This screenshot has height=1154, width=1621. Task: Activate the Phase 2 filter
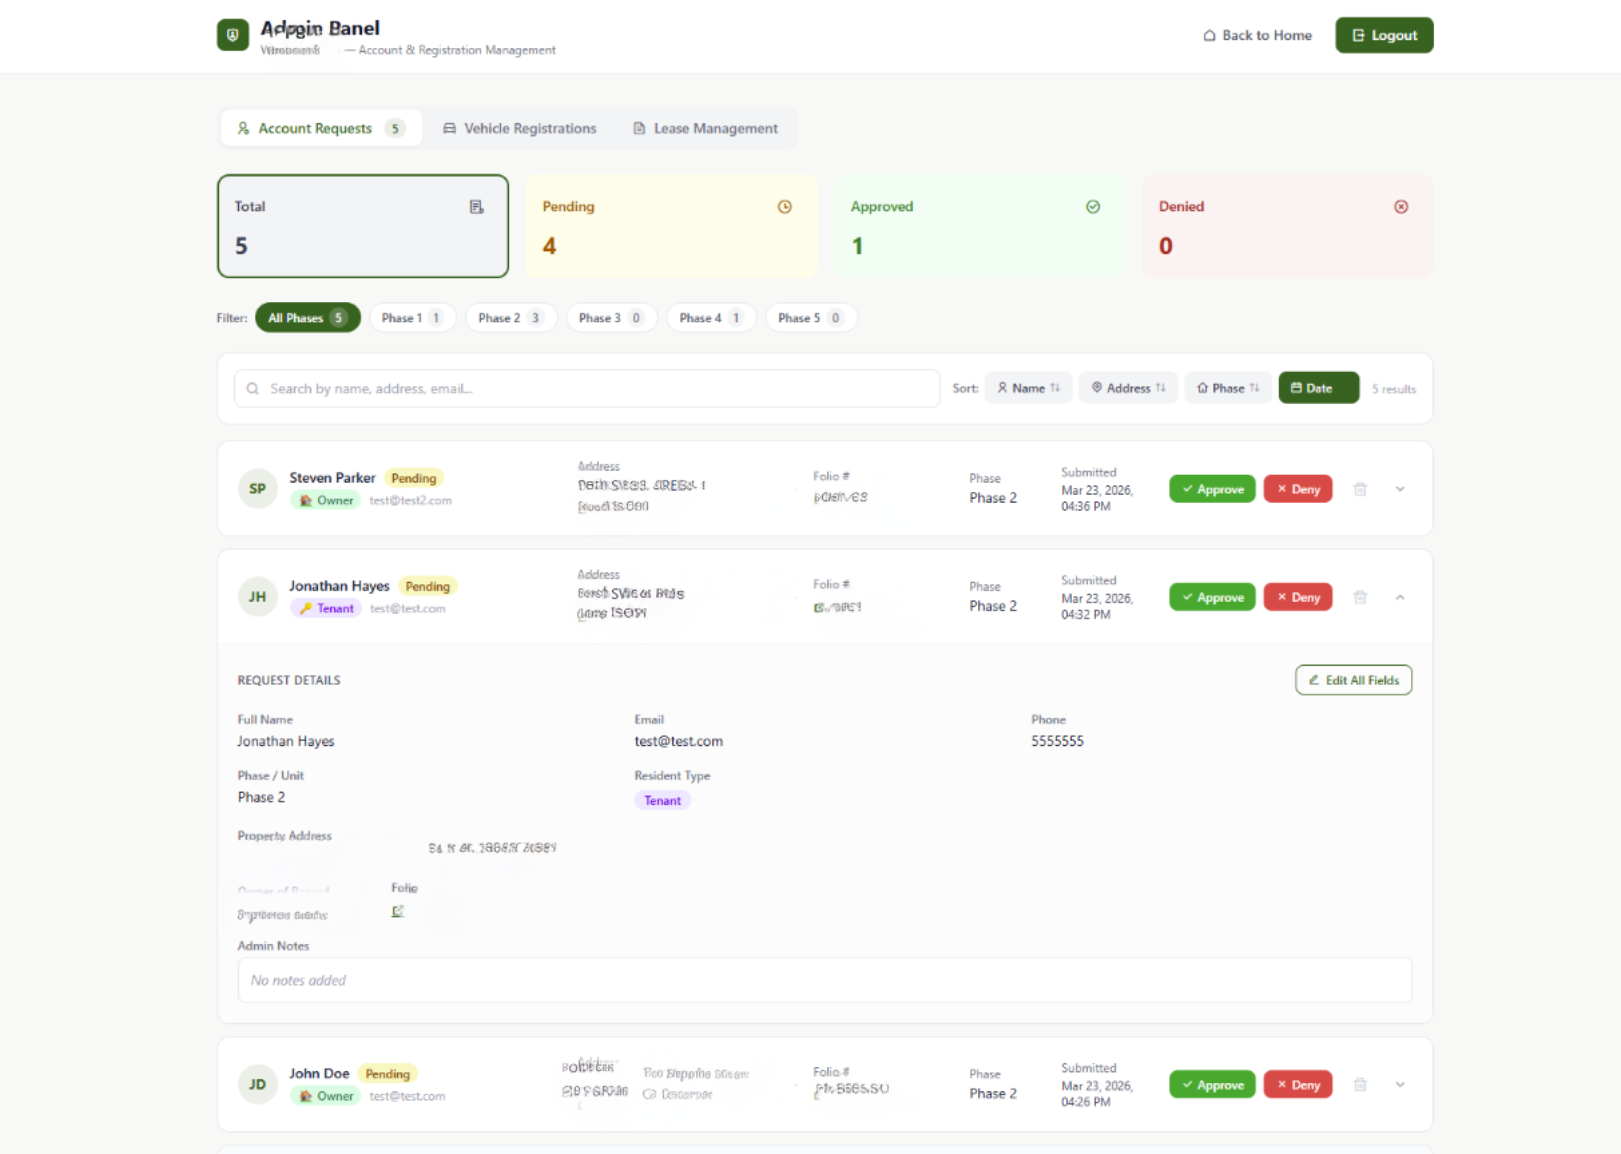pyautogui.click(x=510, y=317)
